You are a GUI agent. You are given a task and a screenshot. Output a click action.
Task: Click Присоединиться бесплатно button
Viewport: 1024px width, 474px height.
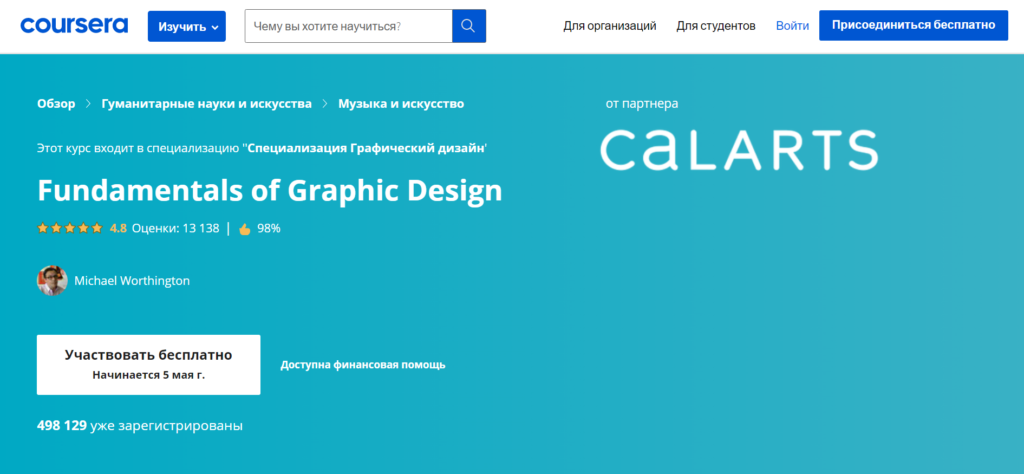[x=914, y=25]
